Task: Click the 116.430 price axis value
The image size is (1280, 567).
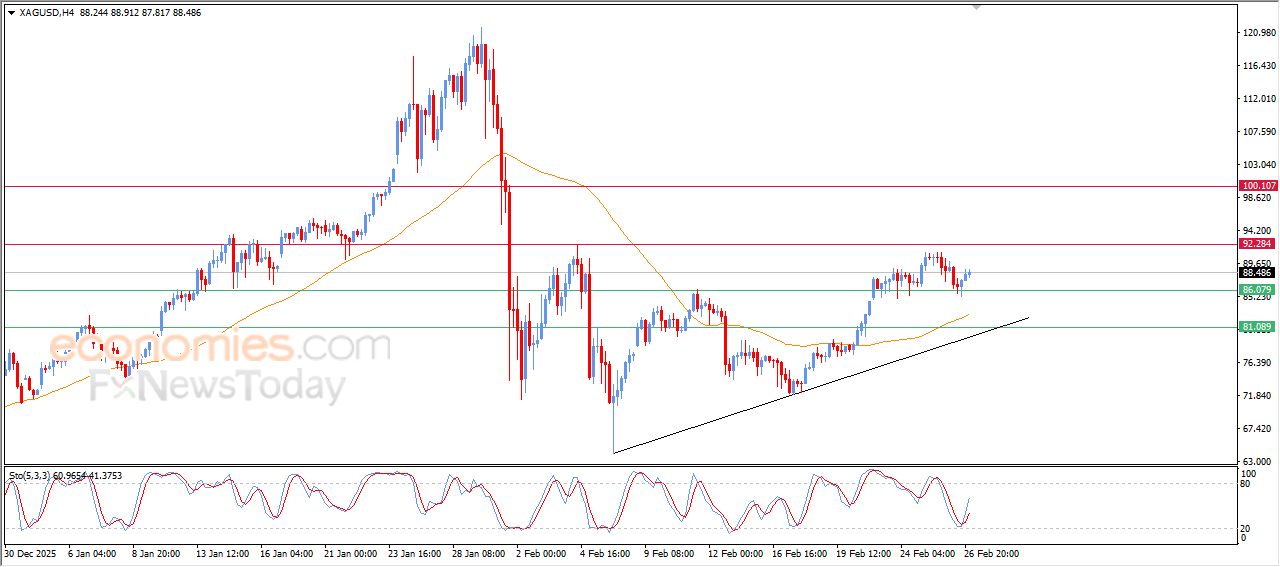Action: 1258,66
